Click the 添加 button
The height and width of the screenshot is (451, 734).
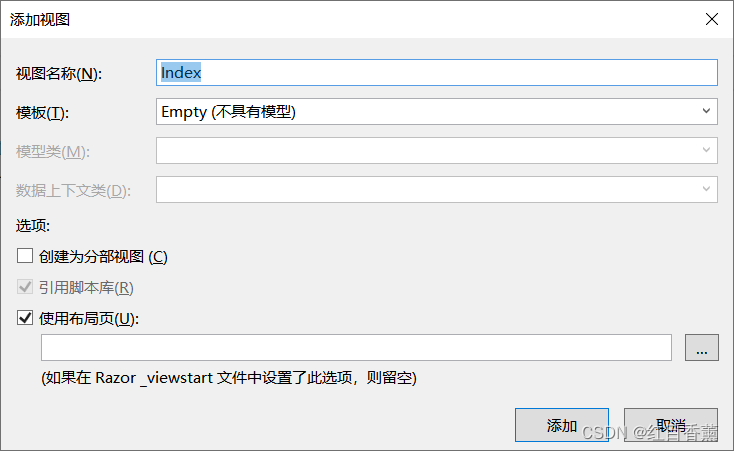(561, 425)
